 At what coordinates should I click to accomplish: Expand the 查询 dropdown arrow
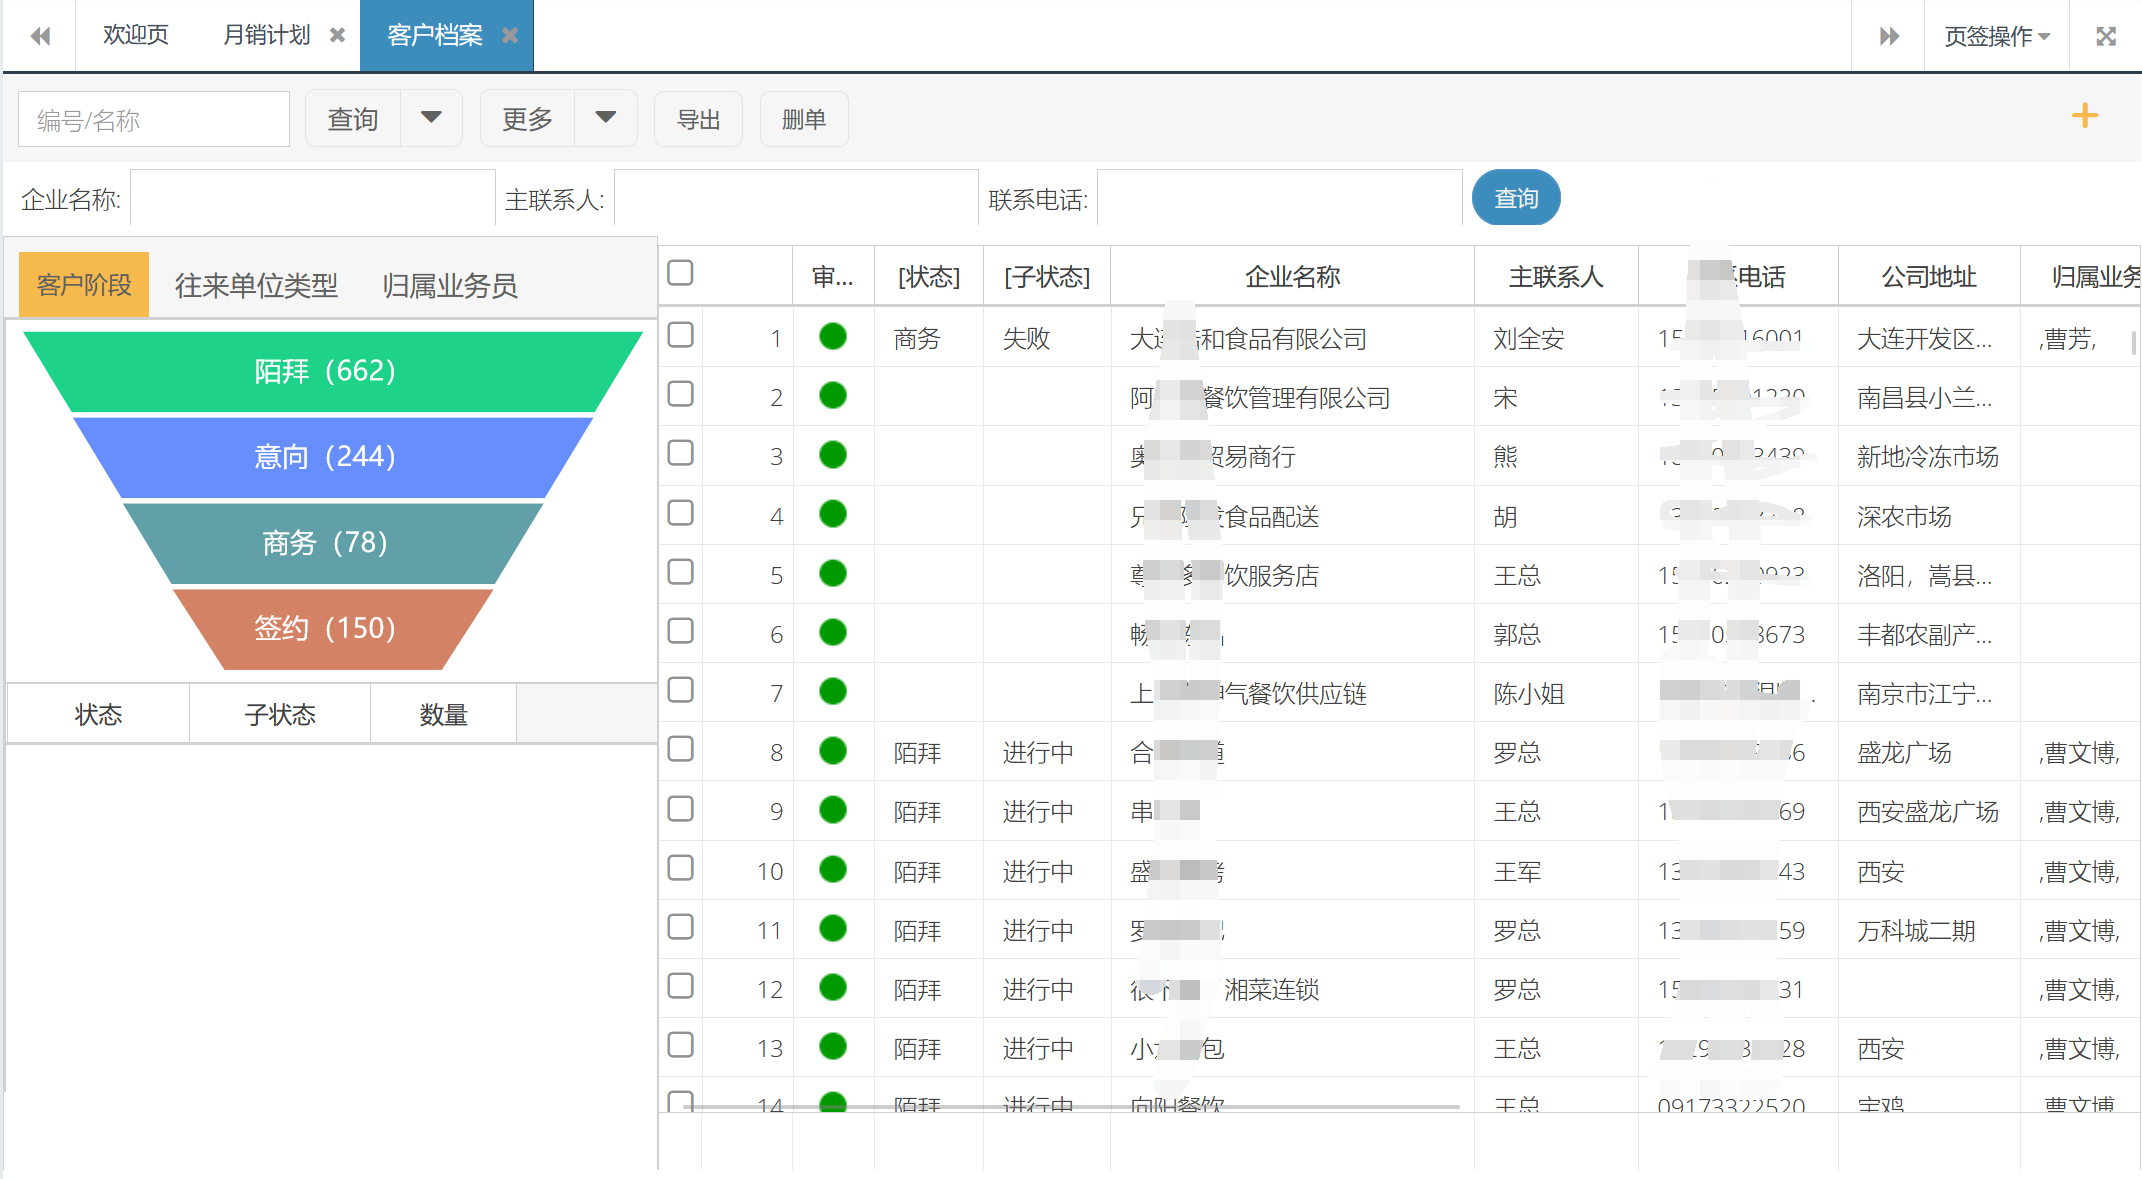pos(431,118)
